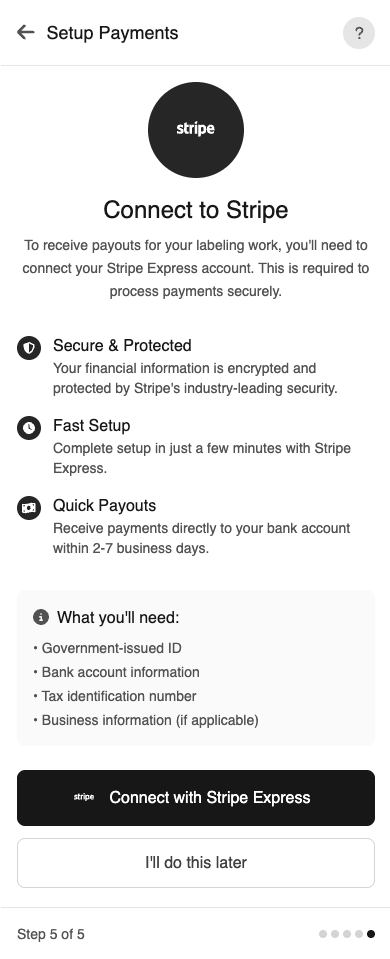Select the first step indicator dot
The image size is (390, 959).
(323, 934)
